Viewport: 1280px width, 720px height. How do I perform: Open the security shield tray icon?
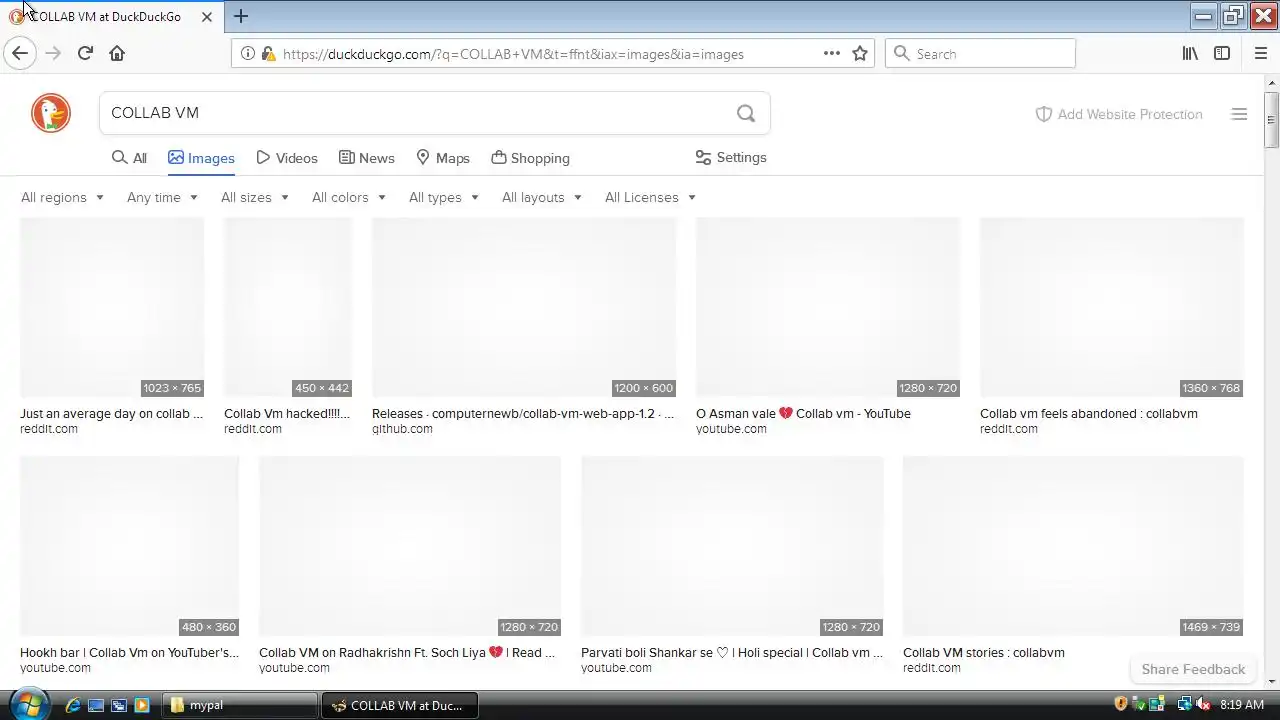point(1121,705)
